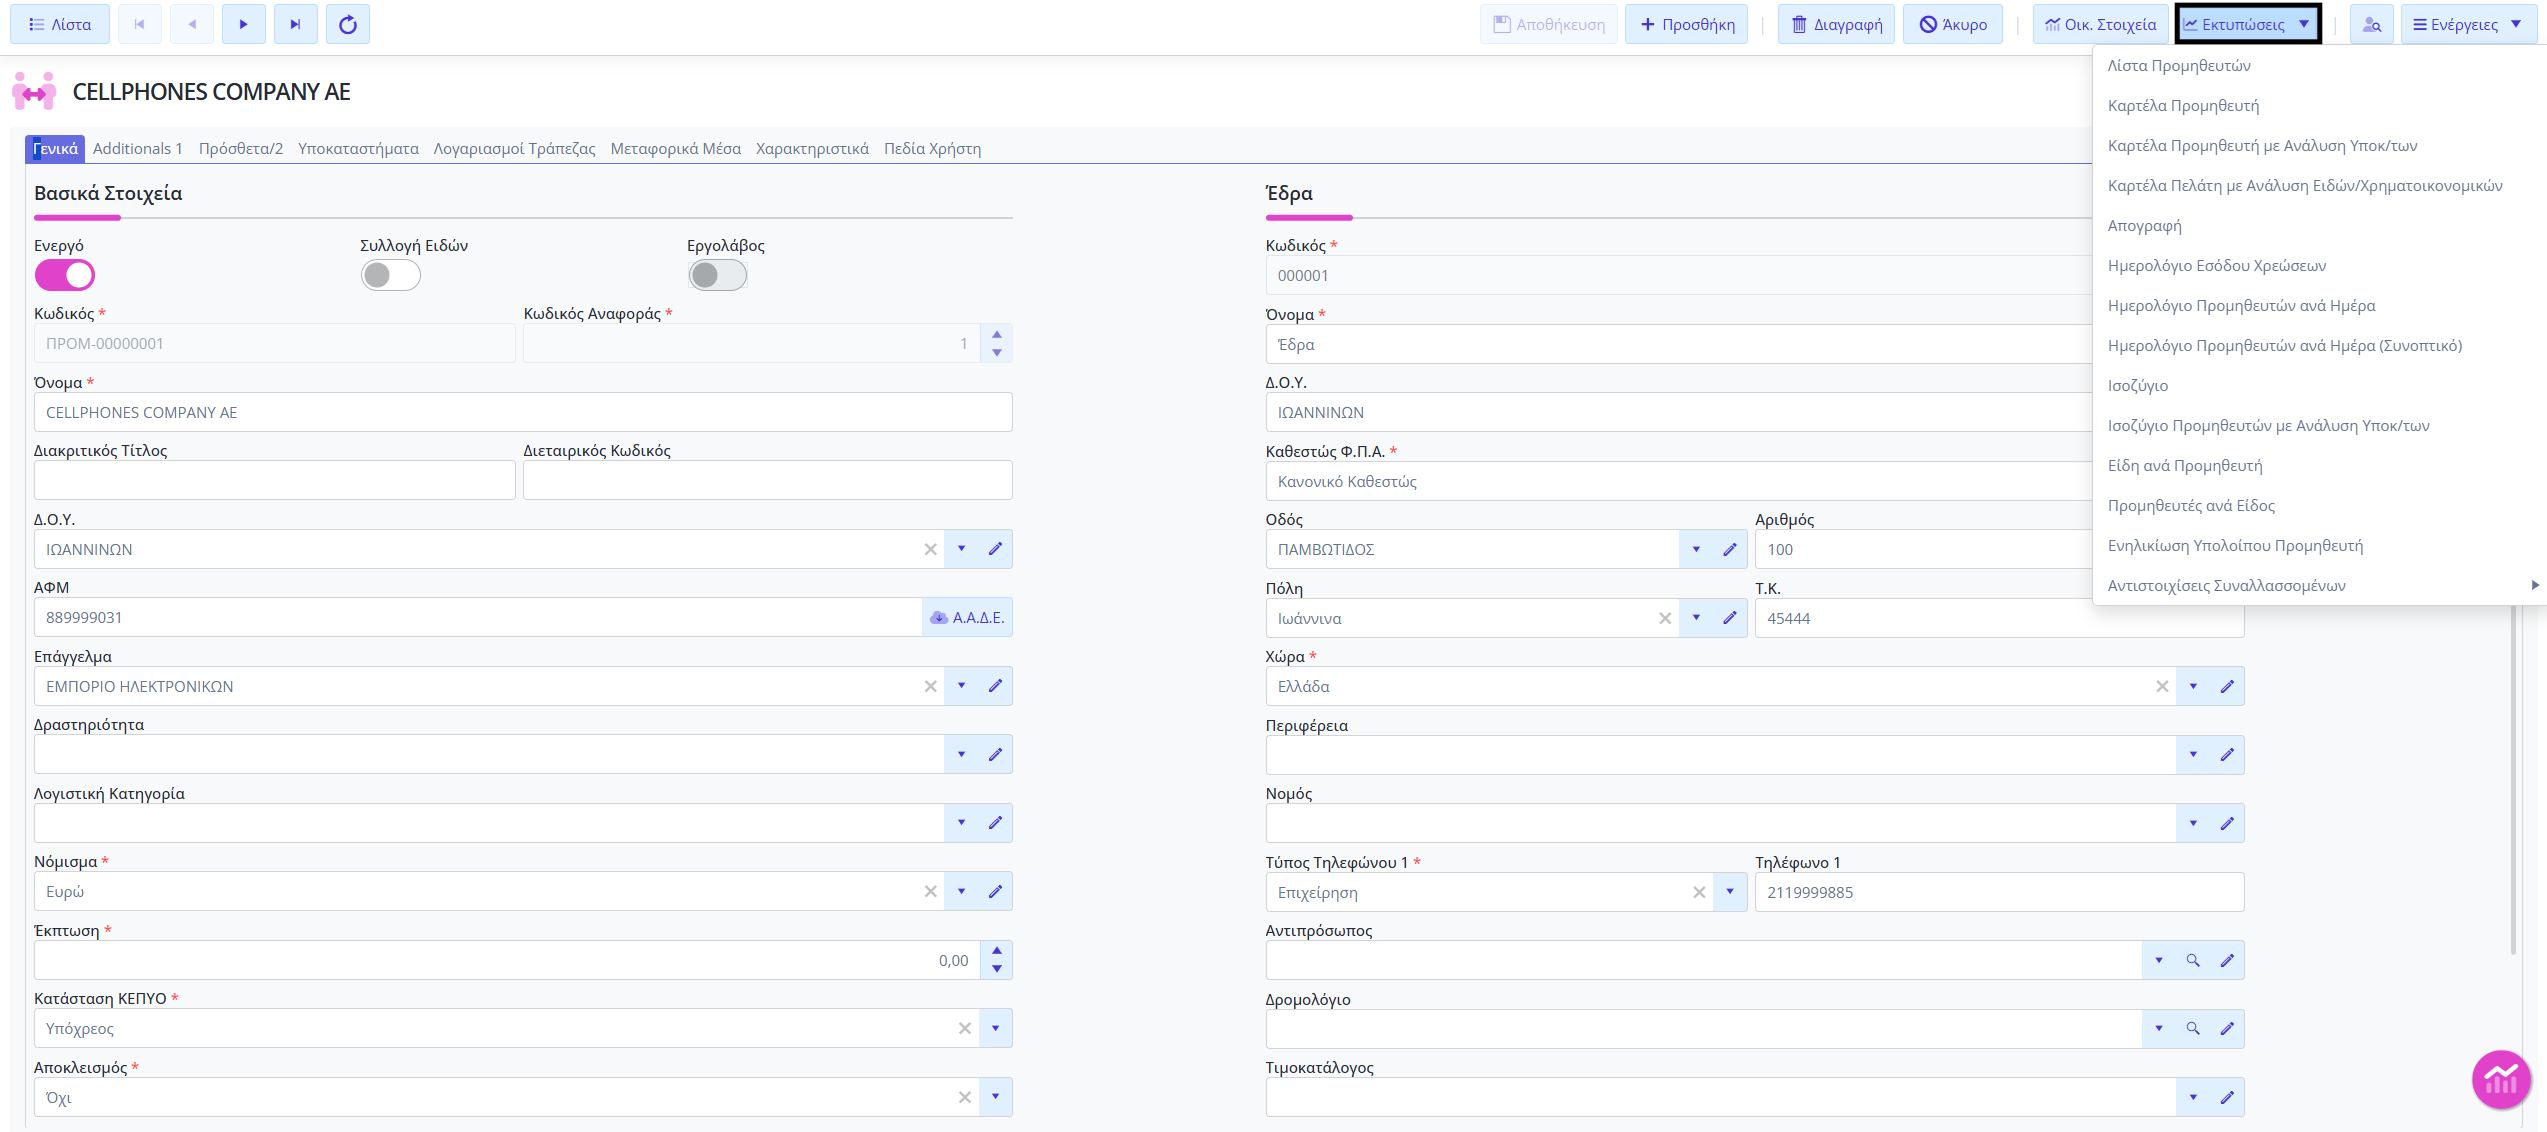Expand the Επάγγελμα dropdown
The height and width of the screenshot is (1132, 2547).
(x=962, y=686)
